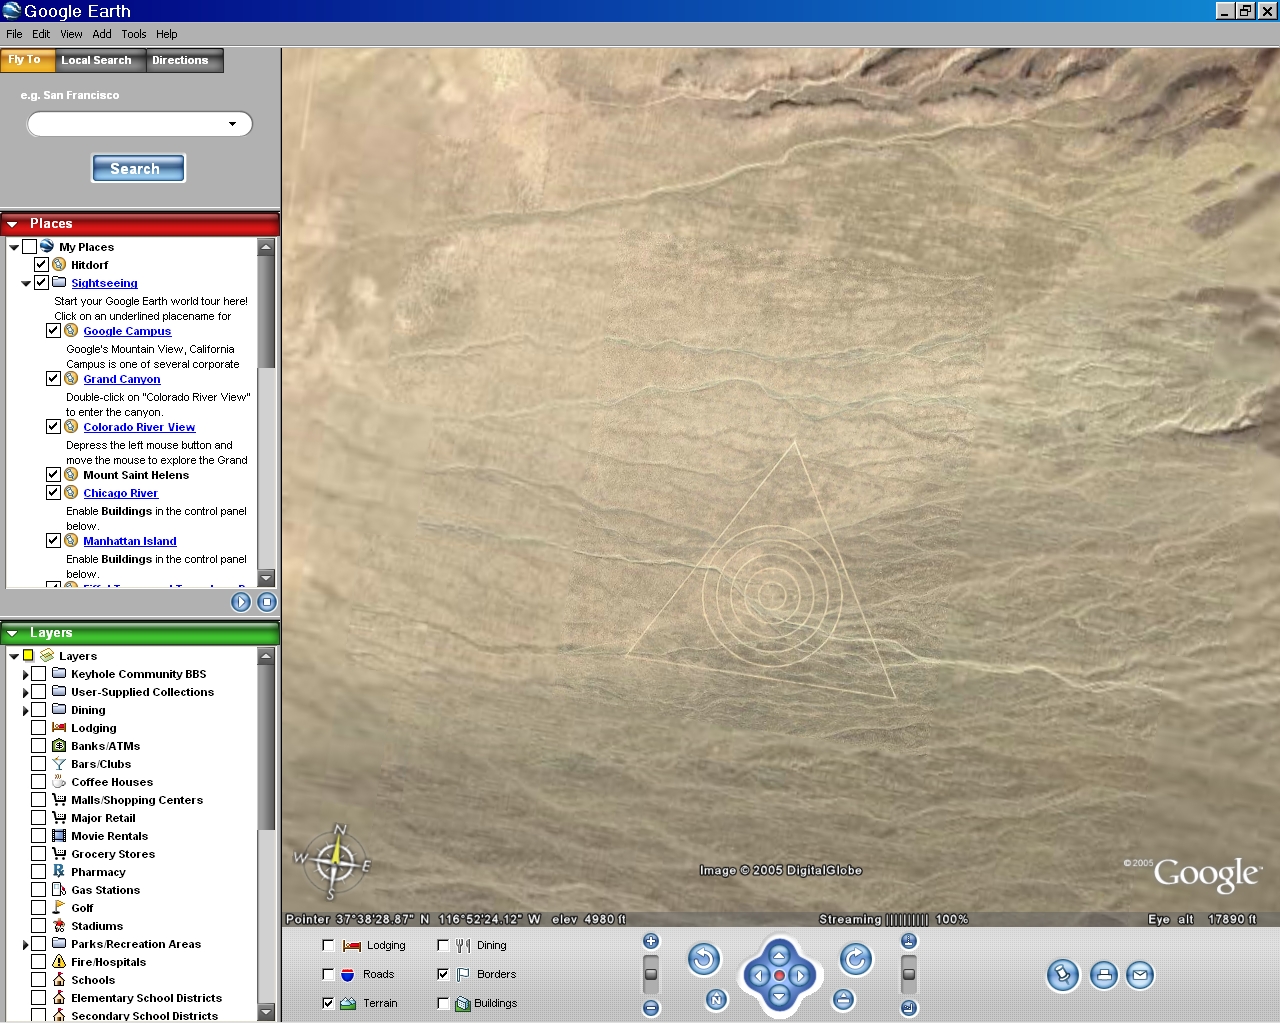The height and width of the screenshot is (1024, 1280).
Task: Click the Search button
Action: [x=139, y=169]
